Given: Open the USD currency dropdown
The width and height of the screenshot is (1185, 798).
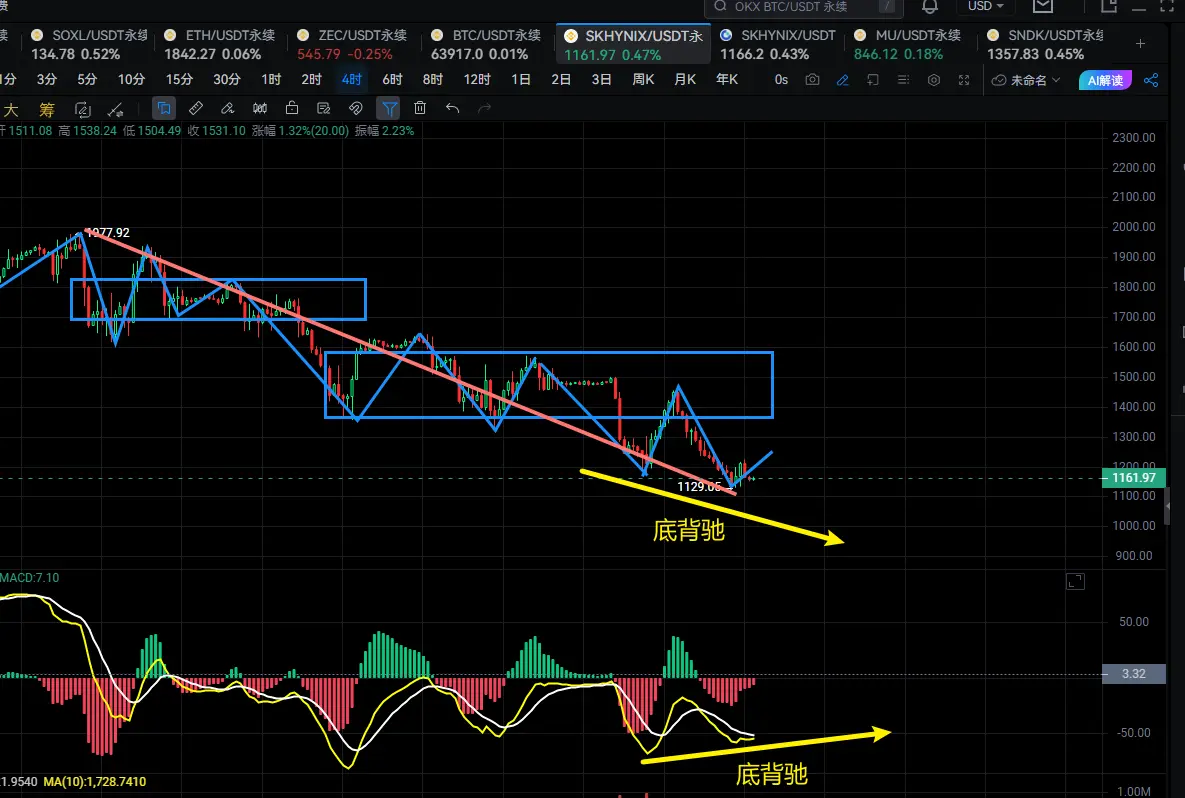Looking at the screenshot, I should [985, 6].
